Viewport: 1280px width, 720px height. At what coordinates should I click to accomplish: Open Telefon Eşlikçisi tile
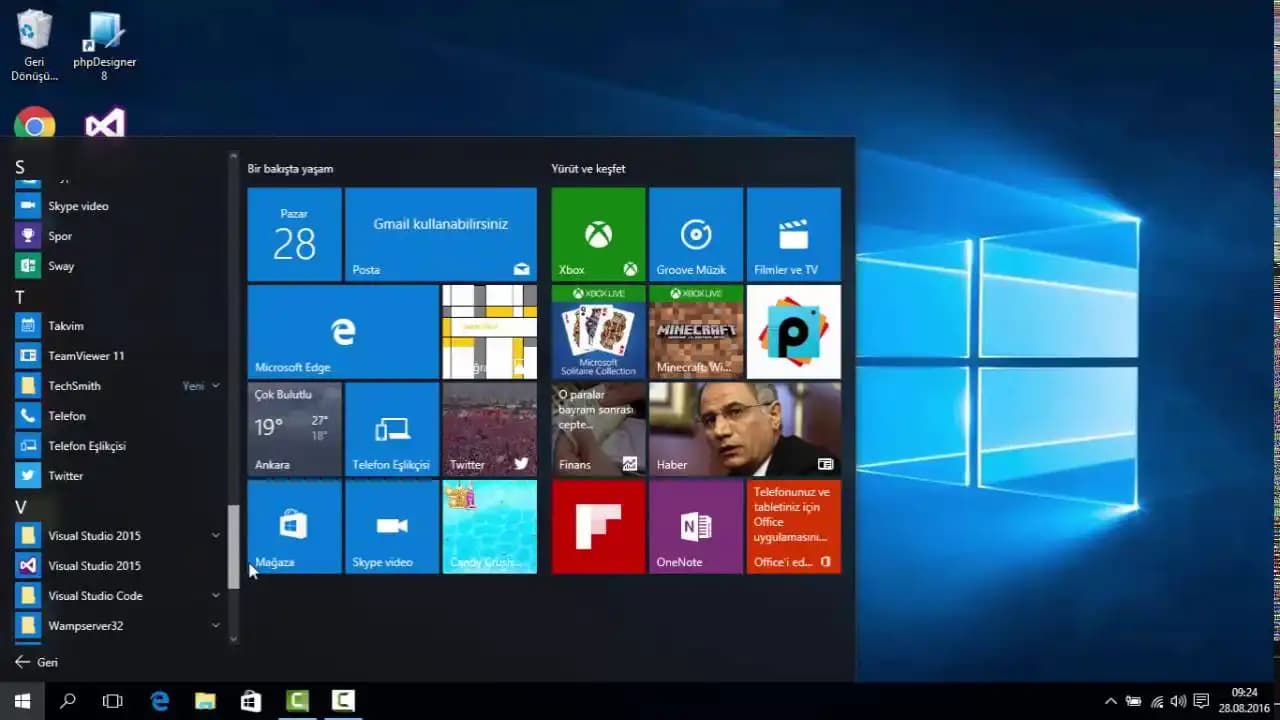click(391, 429)
